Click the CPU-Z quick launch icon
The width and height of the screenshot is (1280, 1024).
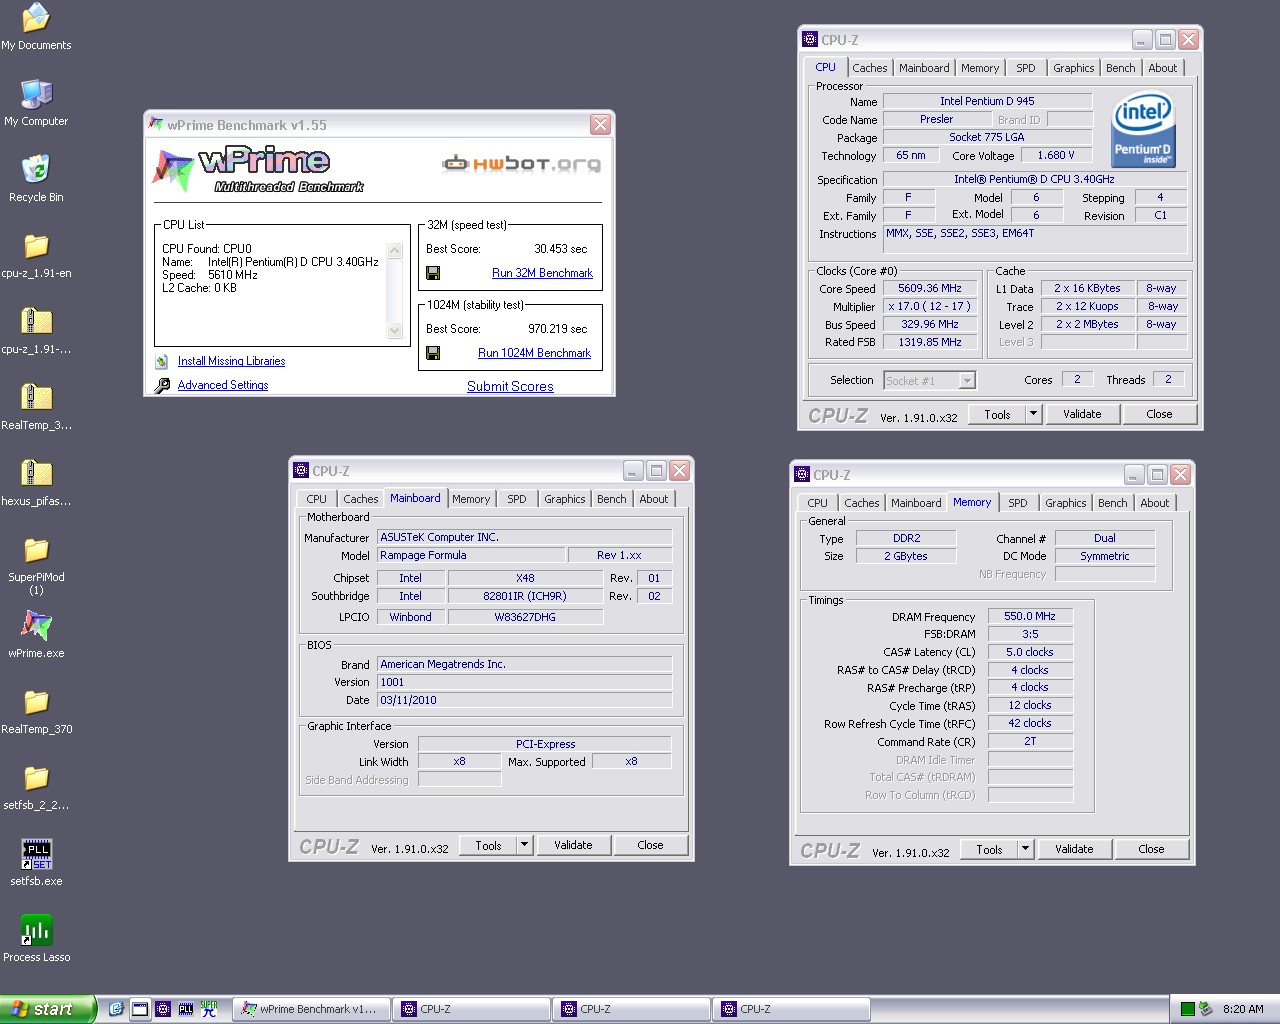click(x=163, y=1009)
